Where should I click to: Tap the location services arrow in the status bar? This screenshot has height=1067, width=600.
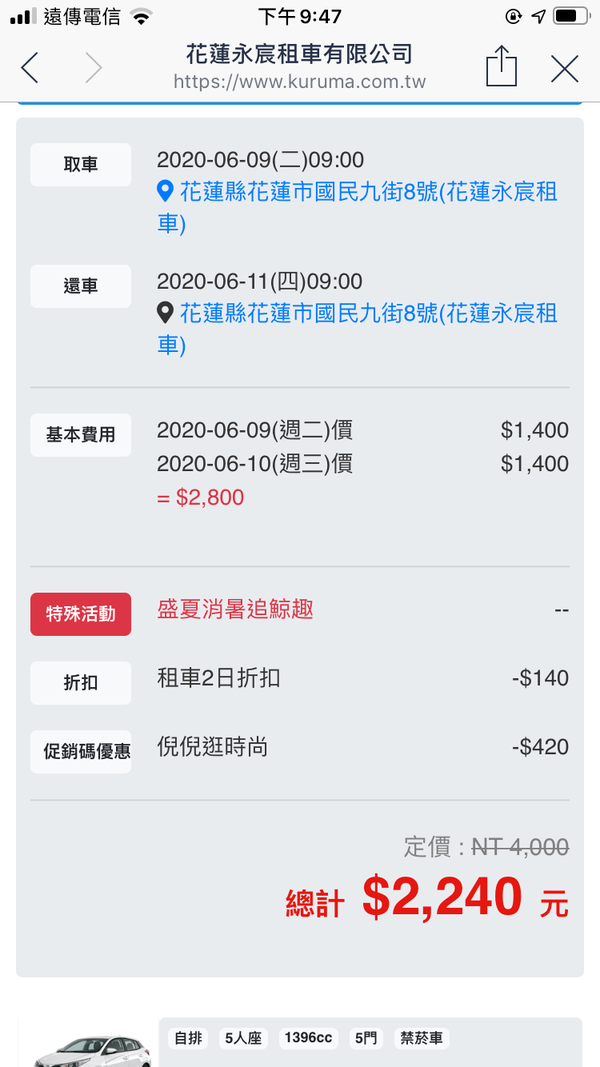pos(537,15)
